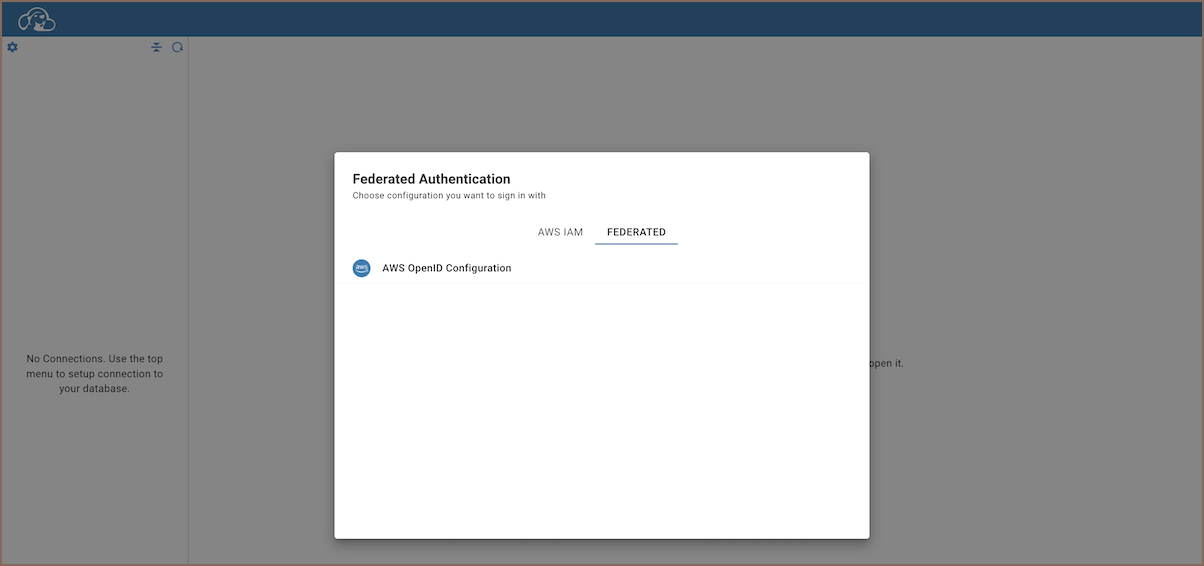Click the AWS logo icon
Image resolution: width=1204 pixels, height=566 pixels.
tap(362, 268)
